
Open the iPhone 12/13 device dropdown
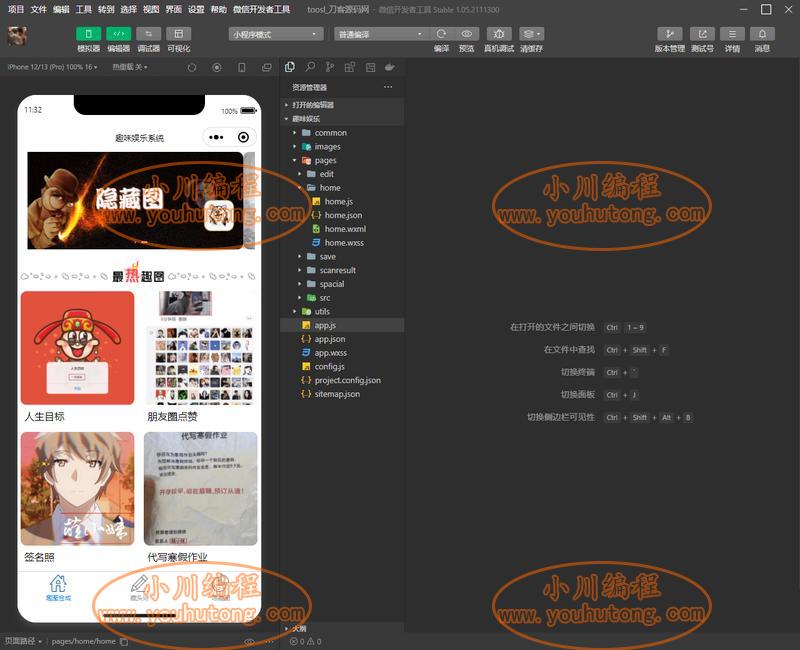point(52,67)
